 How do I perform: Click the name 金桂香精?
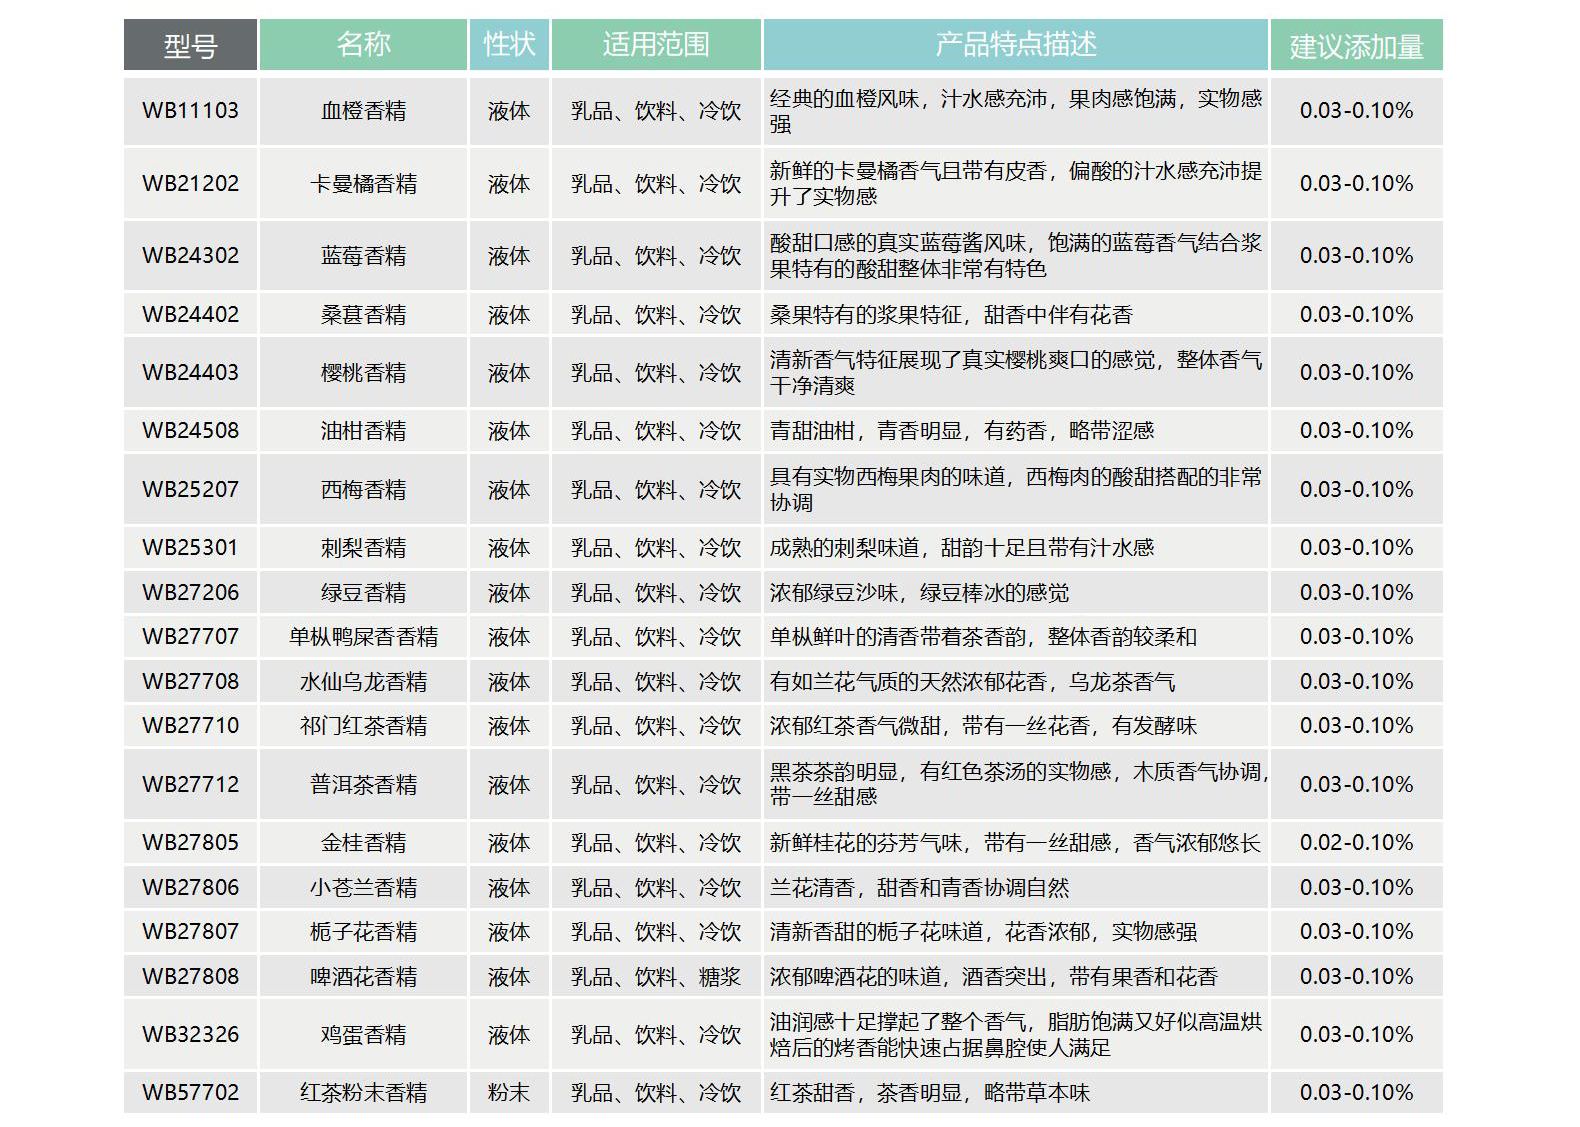tap(363, 843)
